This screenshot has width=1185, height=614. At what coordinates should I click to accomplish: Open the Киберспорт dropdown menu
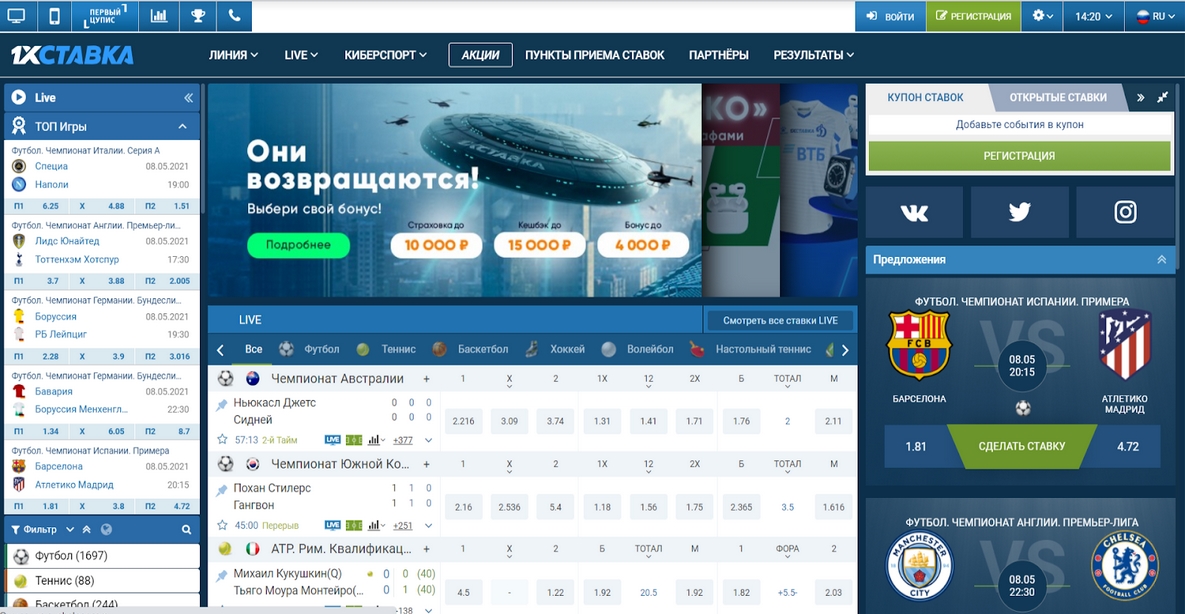coord(385,55)
